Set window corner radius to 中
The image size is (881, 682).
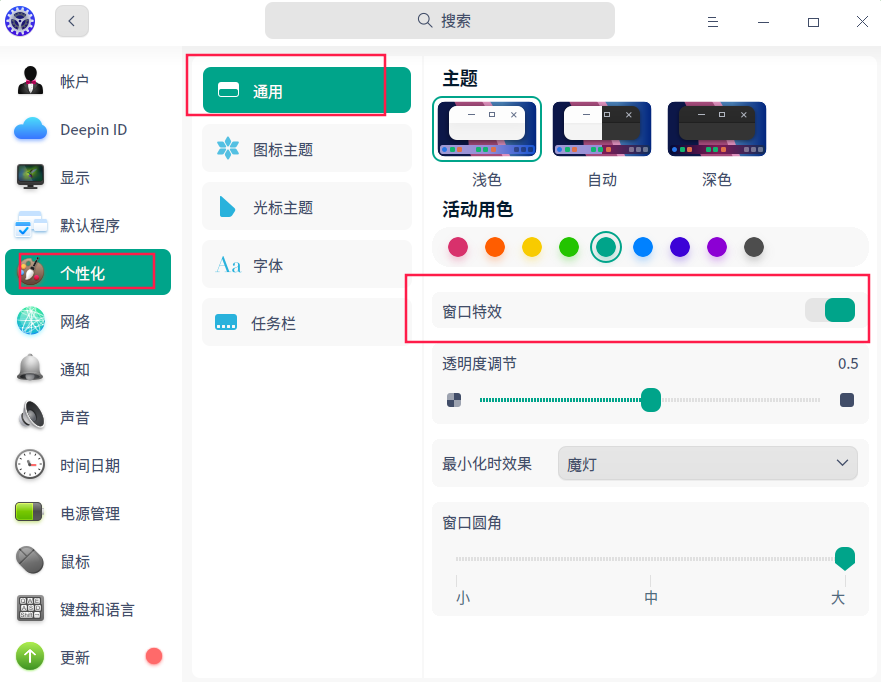pos(651,597)
